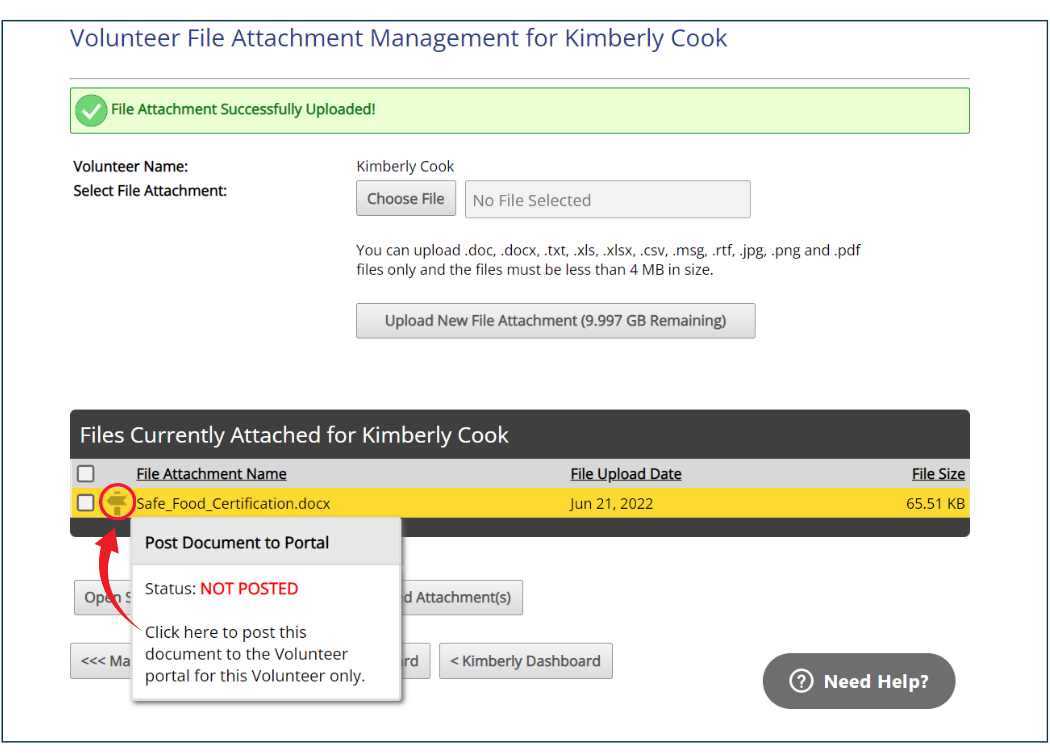Click the Choose File button
Screen dimensions: 1050x753
point(406,198)
